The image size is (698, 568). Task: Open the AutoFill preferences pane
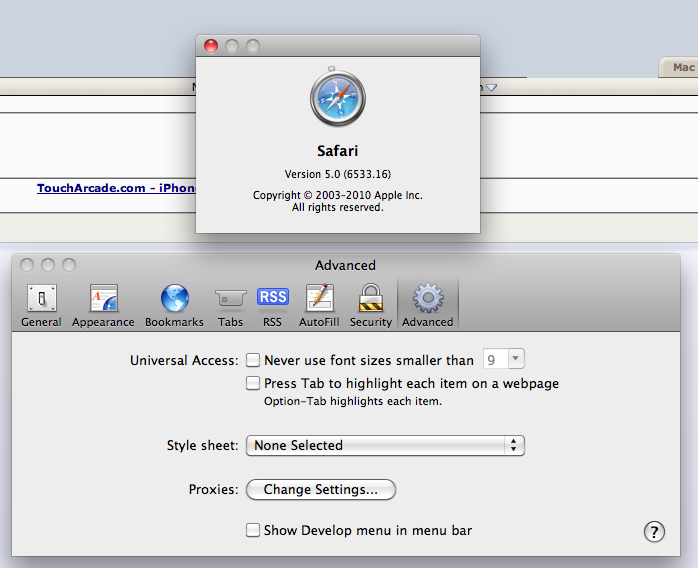319,306
